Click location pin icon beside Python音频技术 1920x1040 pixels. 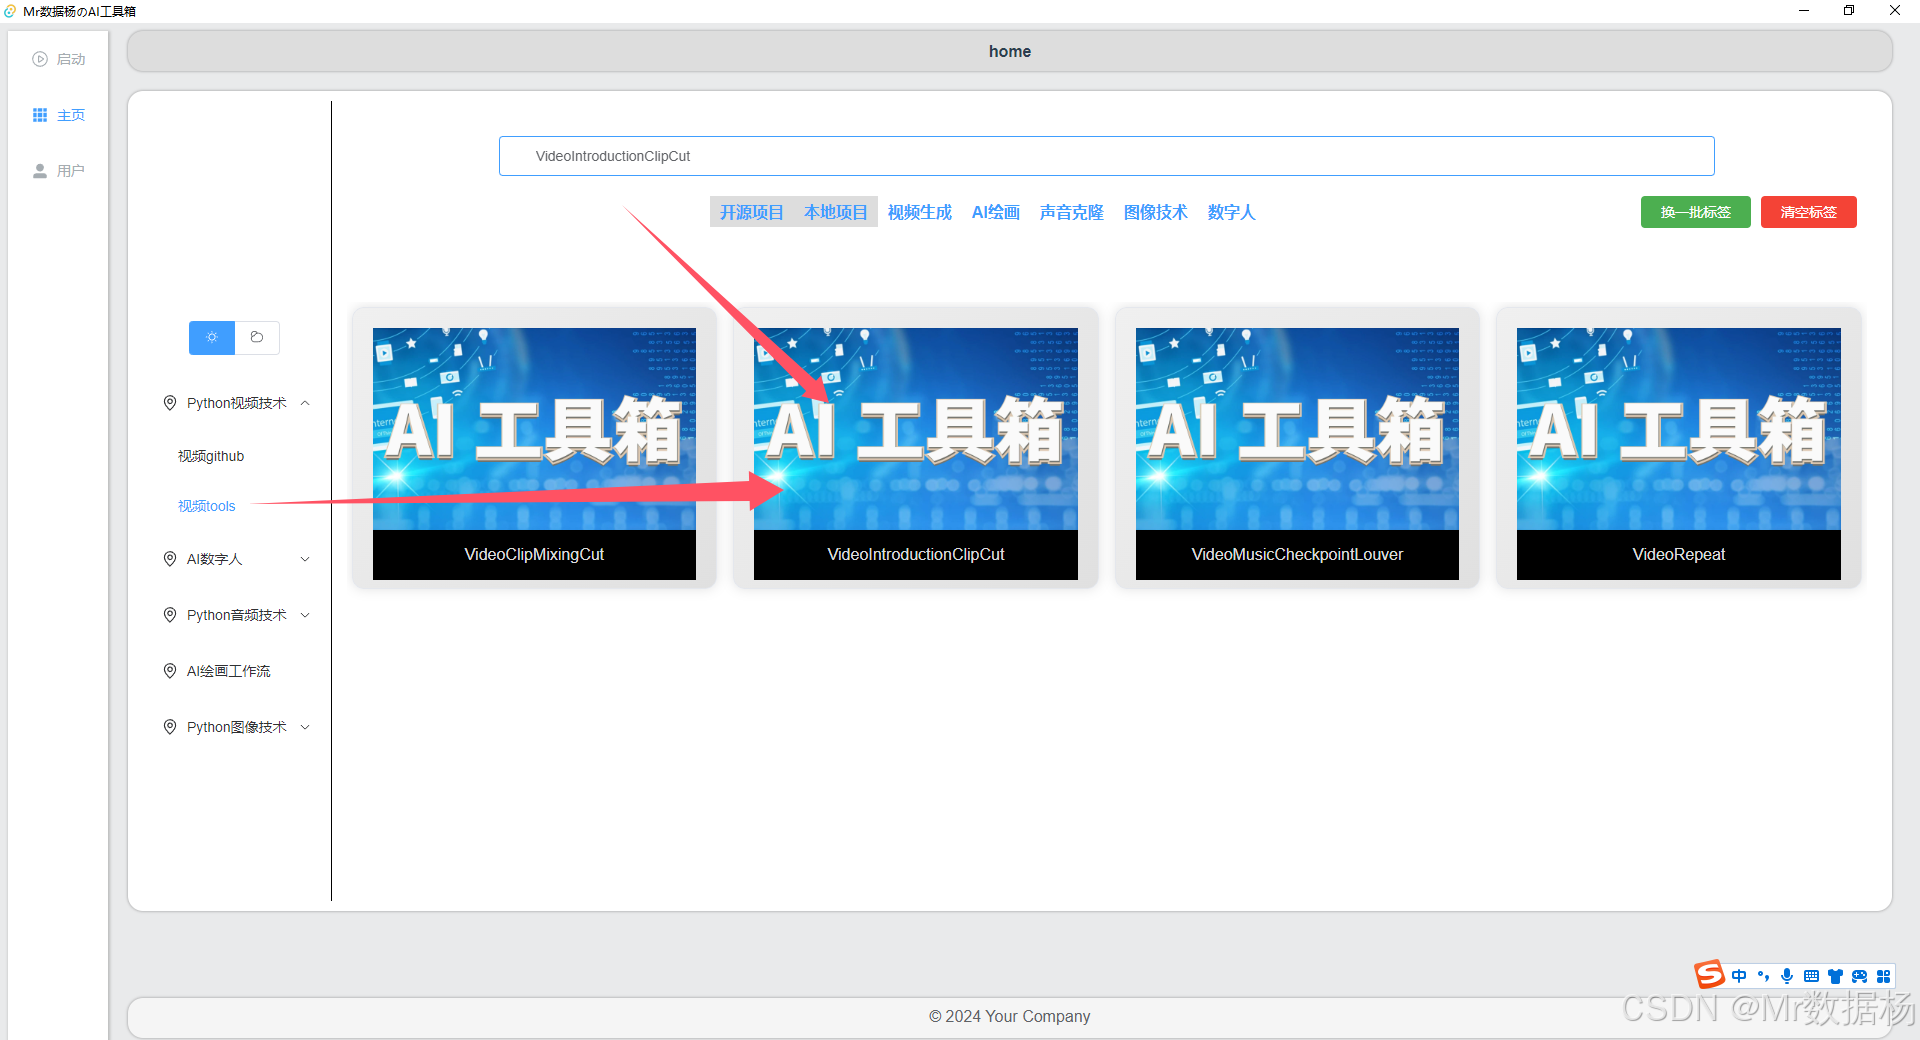[x=170, y=615]
